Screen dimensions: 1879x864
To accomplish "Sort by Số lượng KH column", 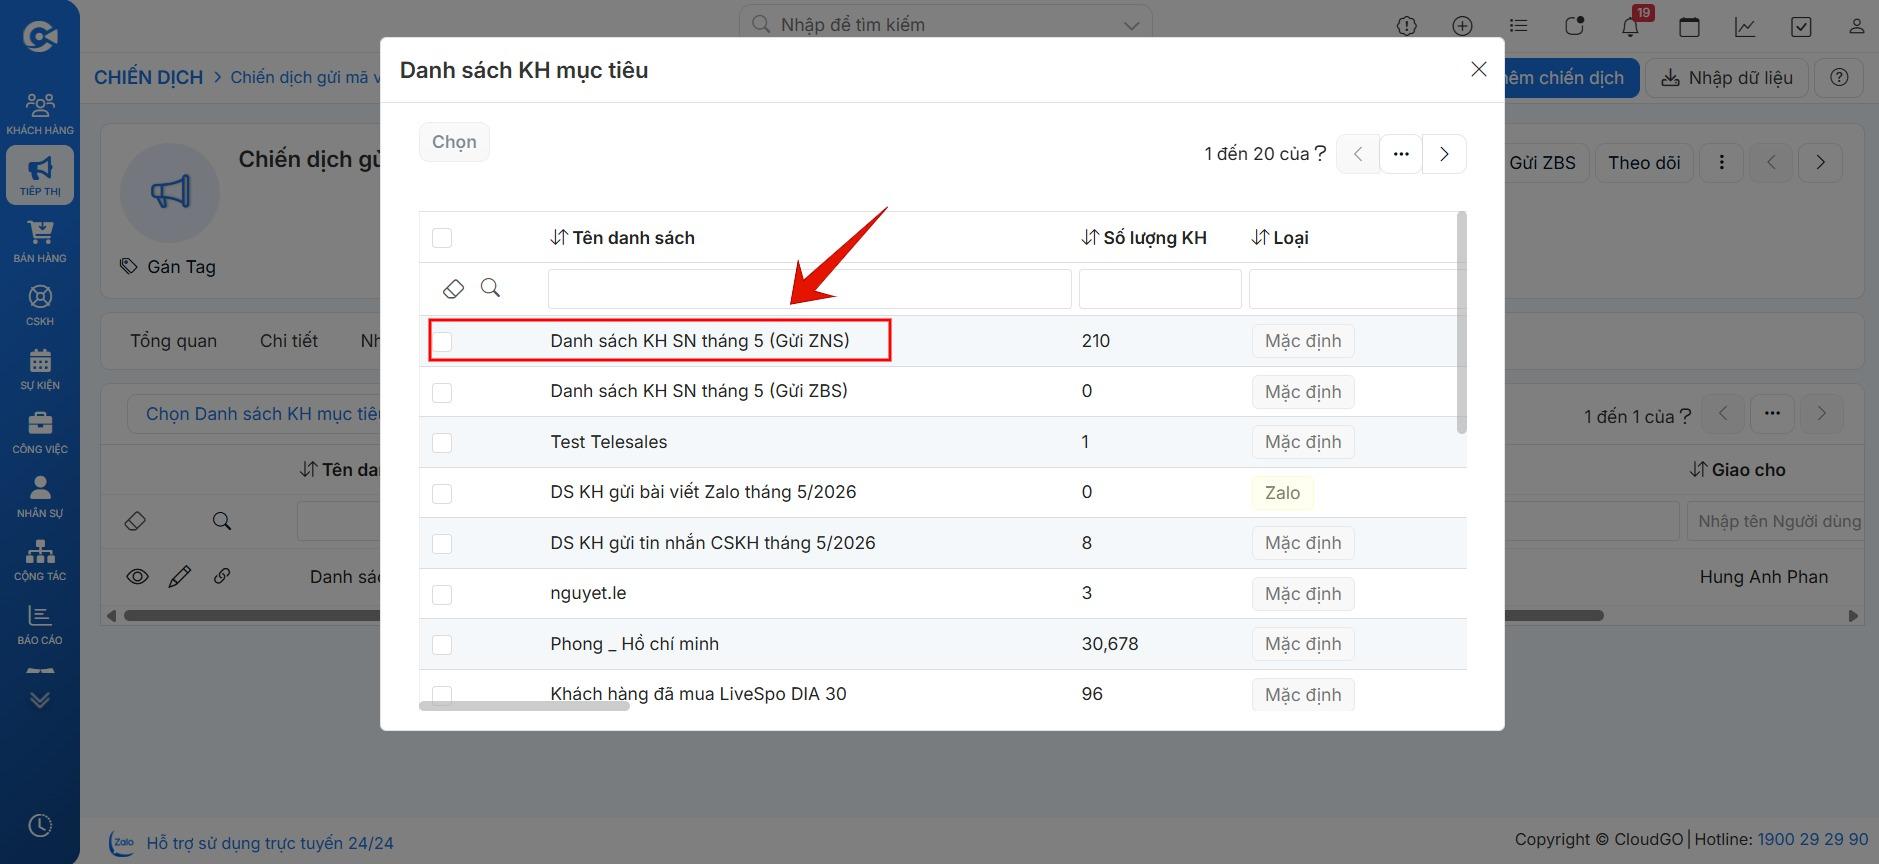I will (x=1144, y=238).
